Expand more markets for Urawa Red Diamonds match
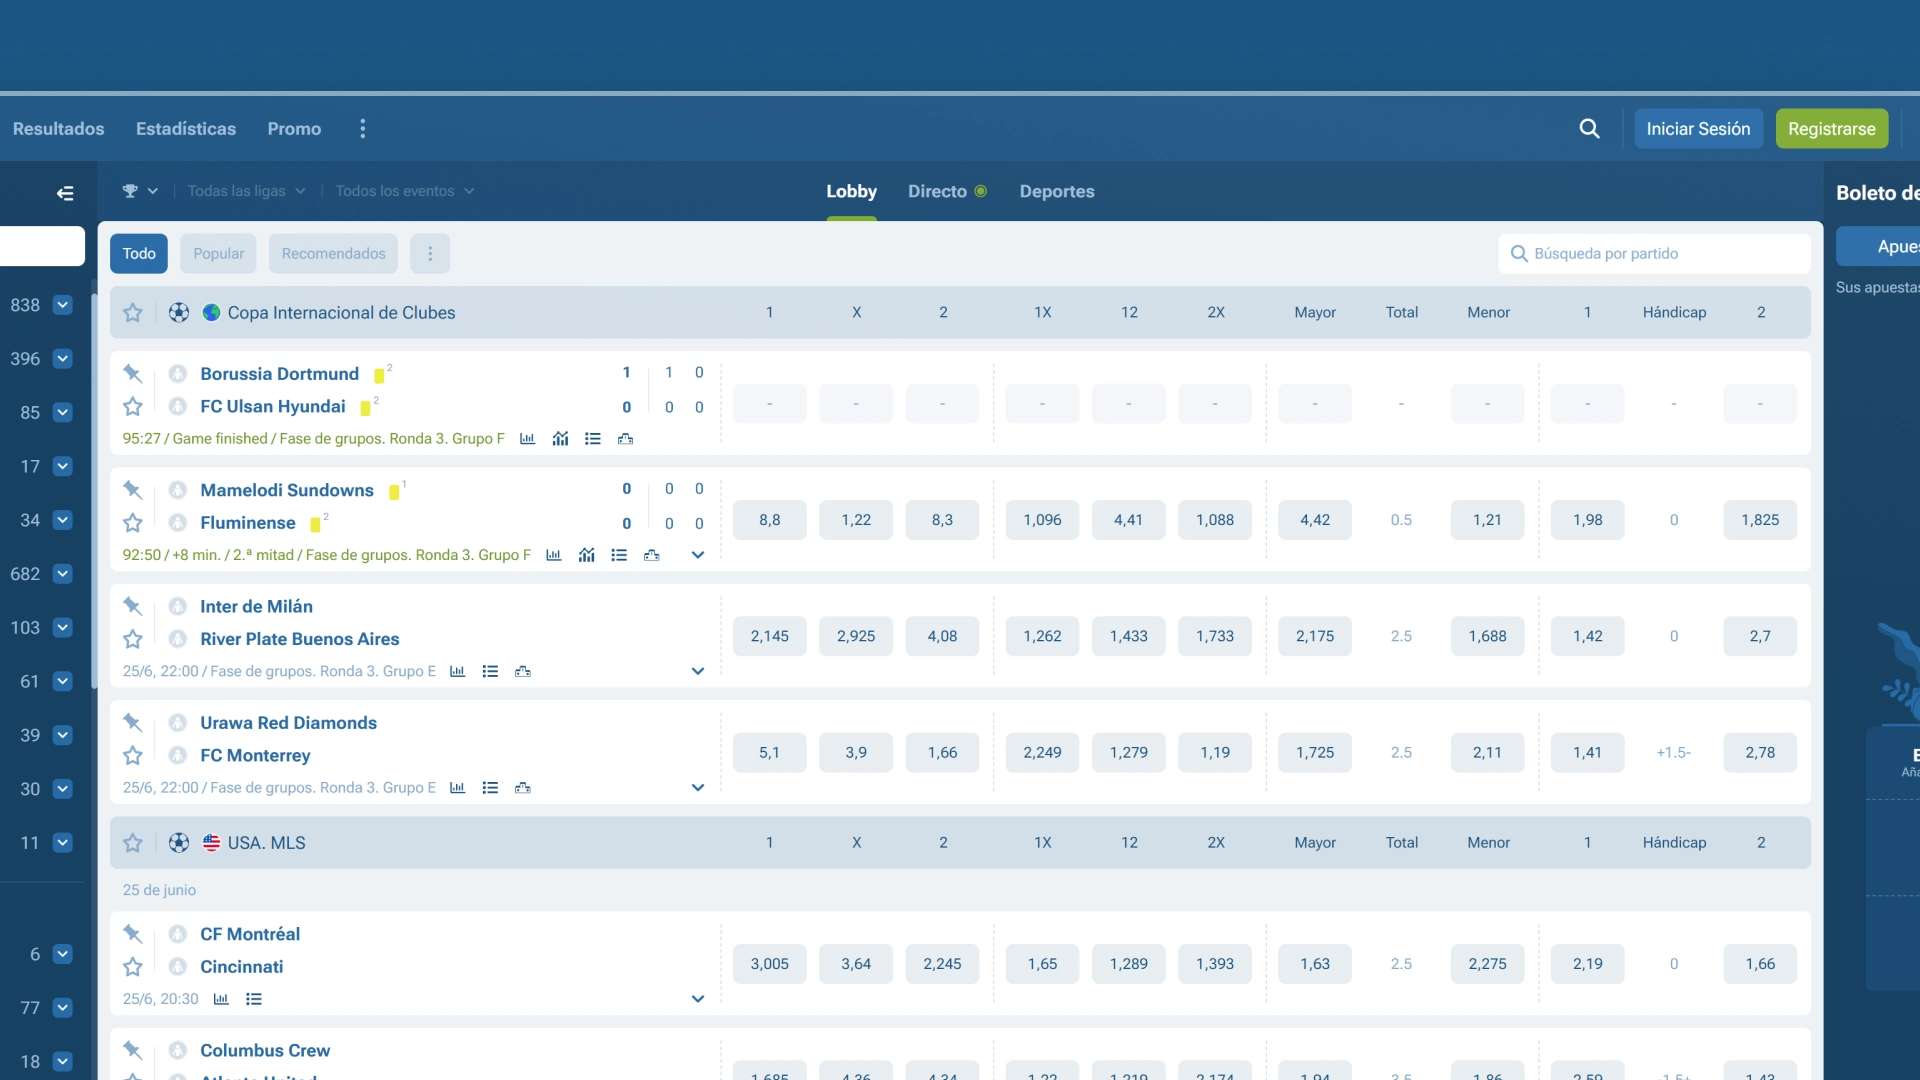The height and width of the screenshot is (1080, 1920). (698, 788)
